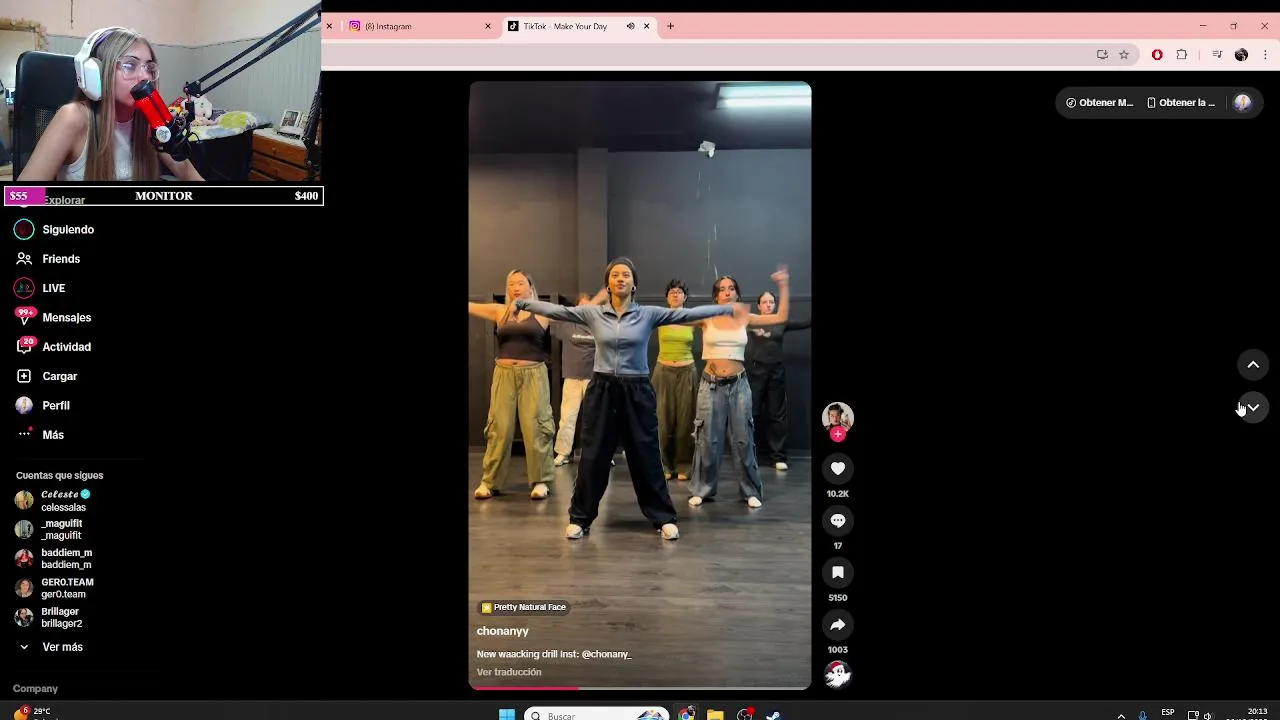Close the Instagram tab

(488, 26)
